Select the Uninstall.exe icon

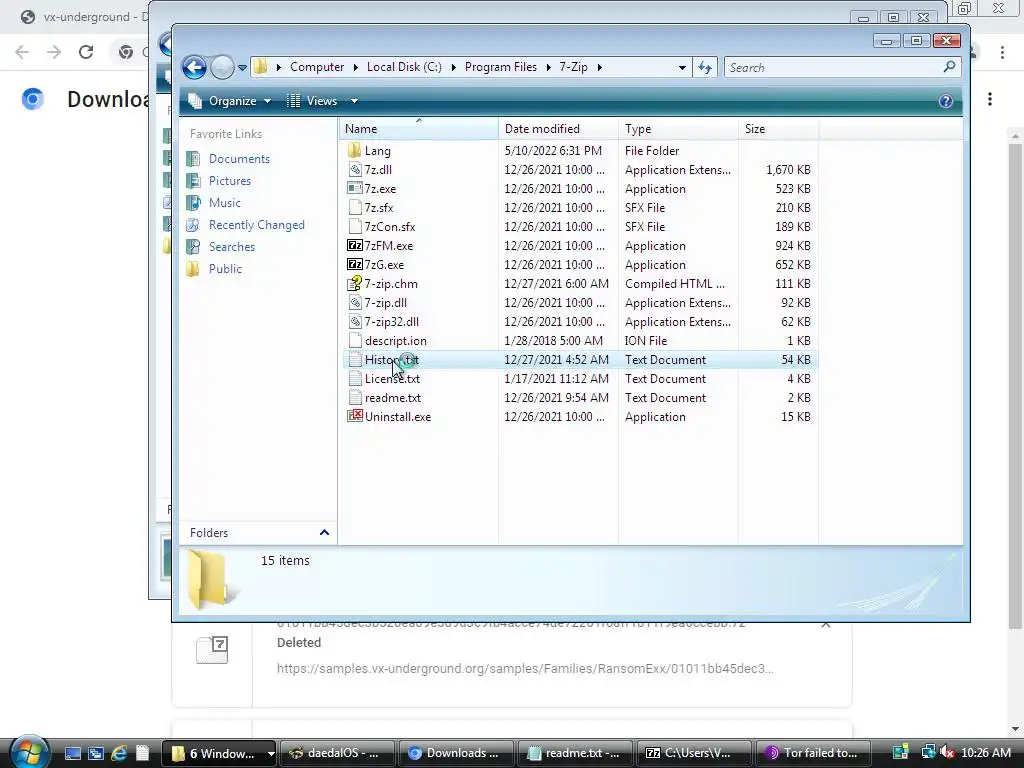tap(355, 417)
